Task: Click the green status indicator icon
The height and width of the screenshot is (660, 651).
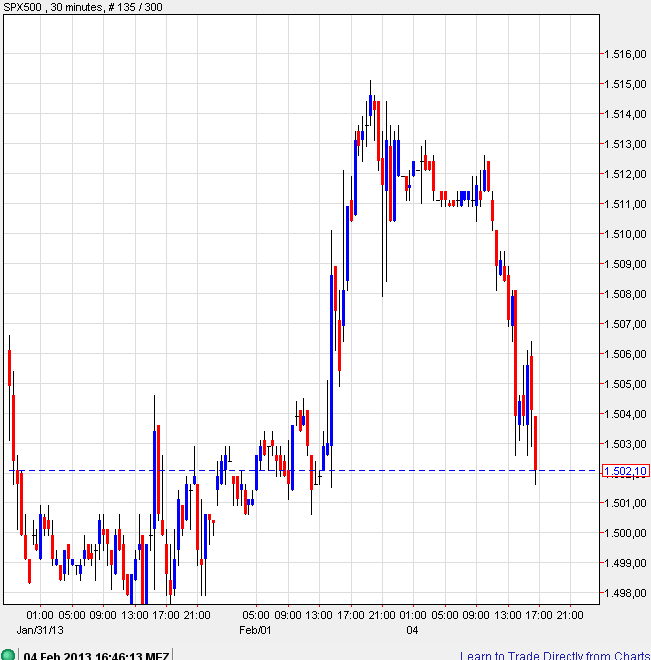Action: pyautogui.click(x=8, y=655)
